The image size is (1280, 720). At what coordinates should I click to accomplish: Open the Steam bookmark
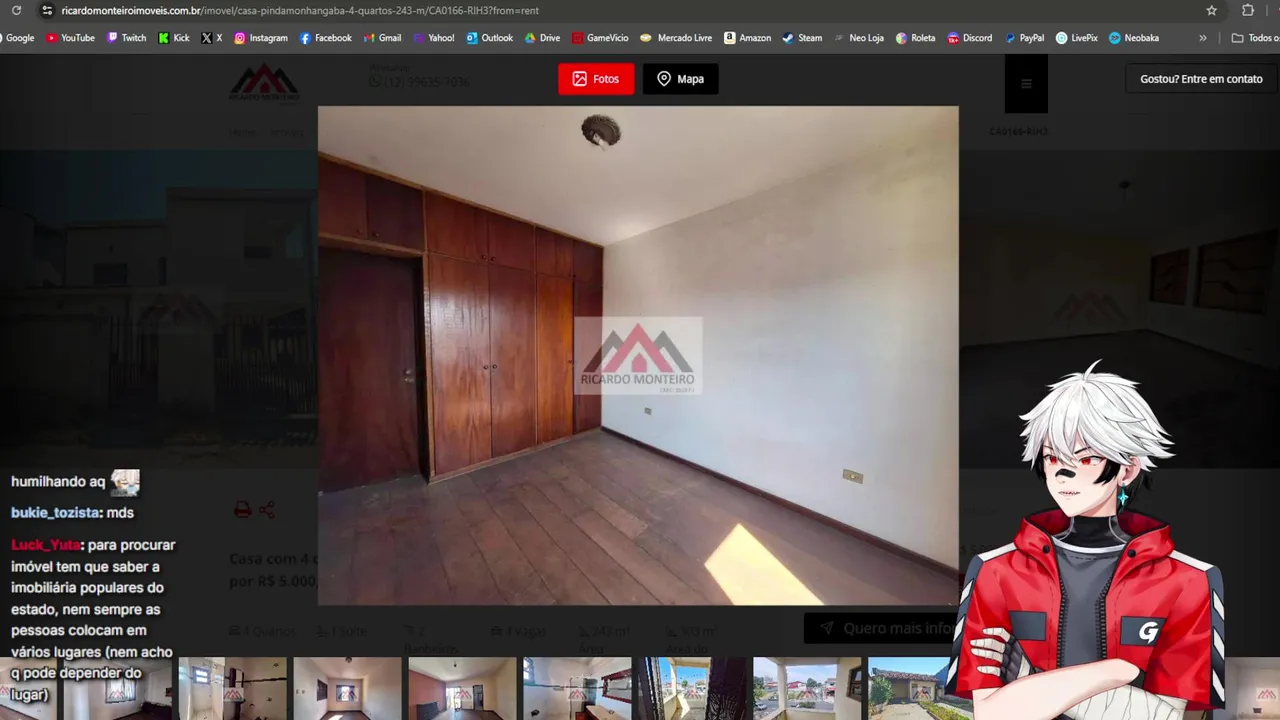point(802,38)
